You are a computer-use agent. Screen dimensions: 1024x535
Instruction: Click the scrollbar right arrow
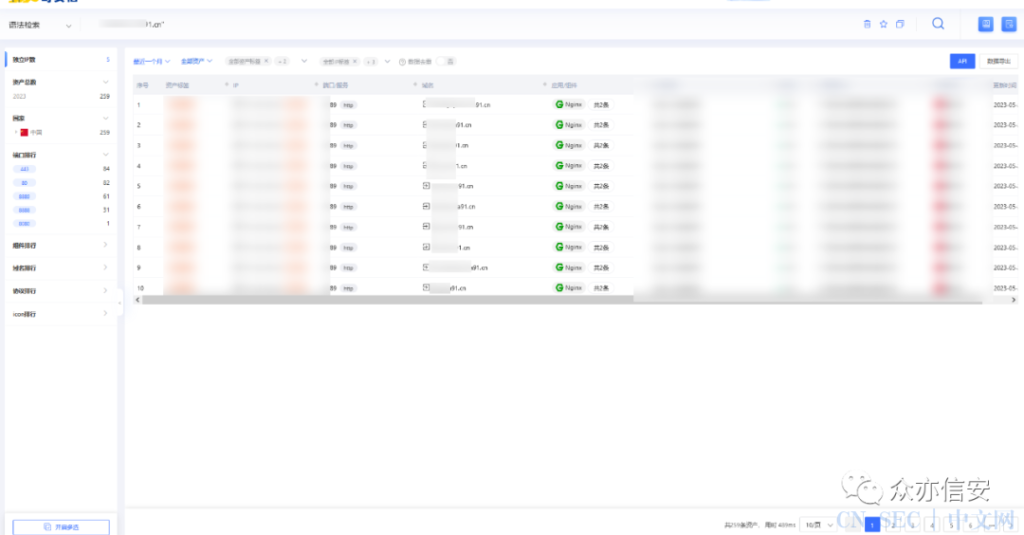1014,300
